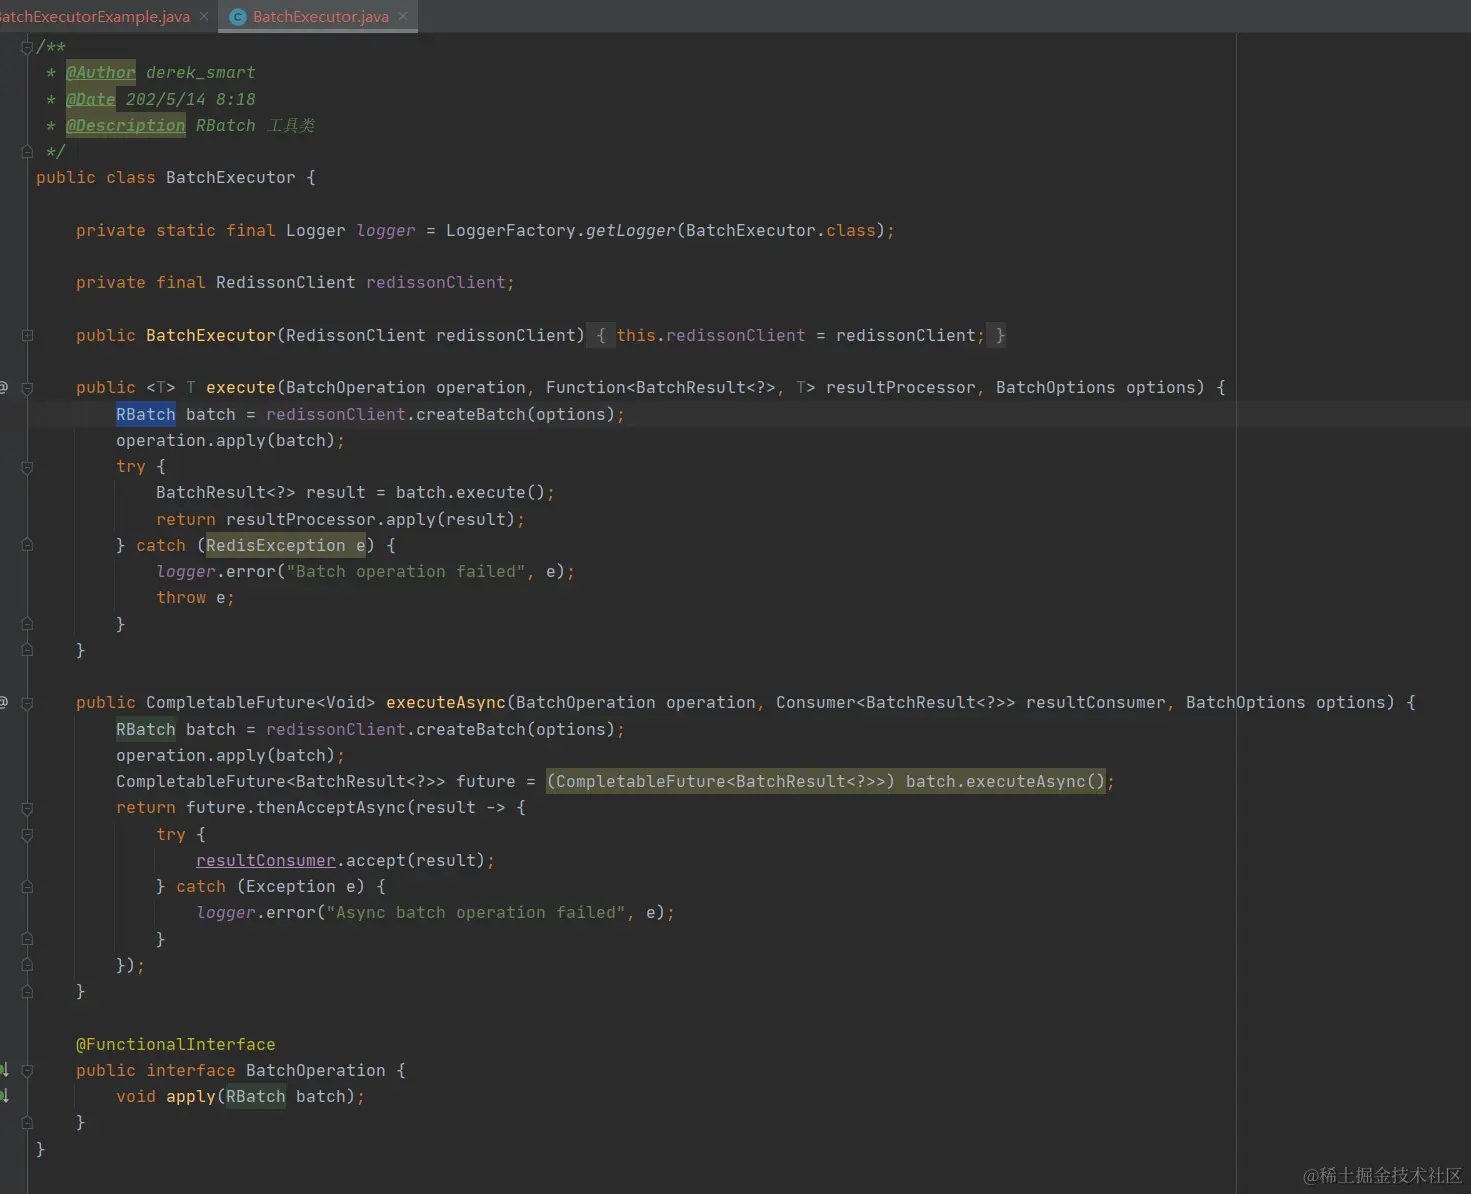Image resolution: width=1471 pixels, height=1194 pixels.
Task: Click 'BatchOperation' in the interface declaration
Action: tap(315, 1071)
